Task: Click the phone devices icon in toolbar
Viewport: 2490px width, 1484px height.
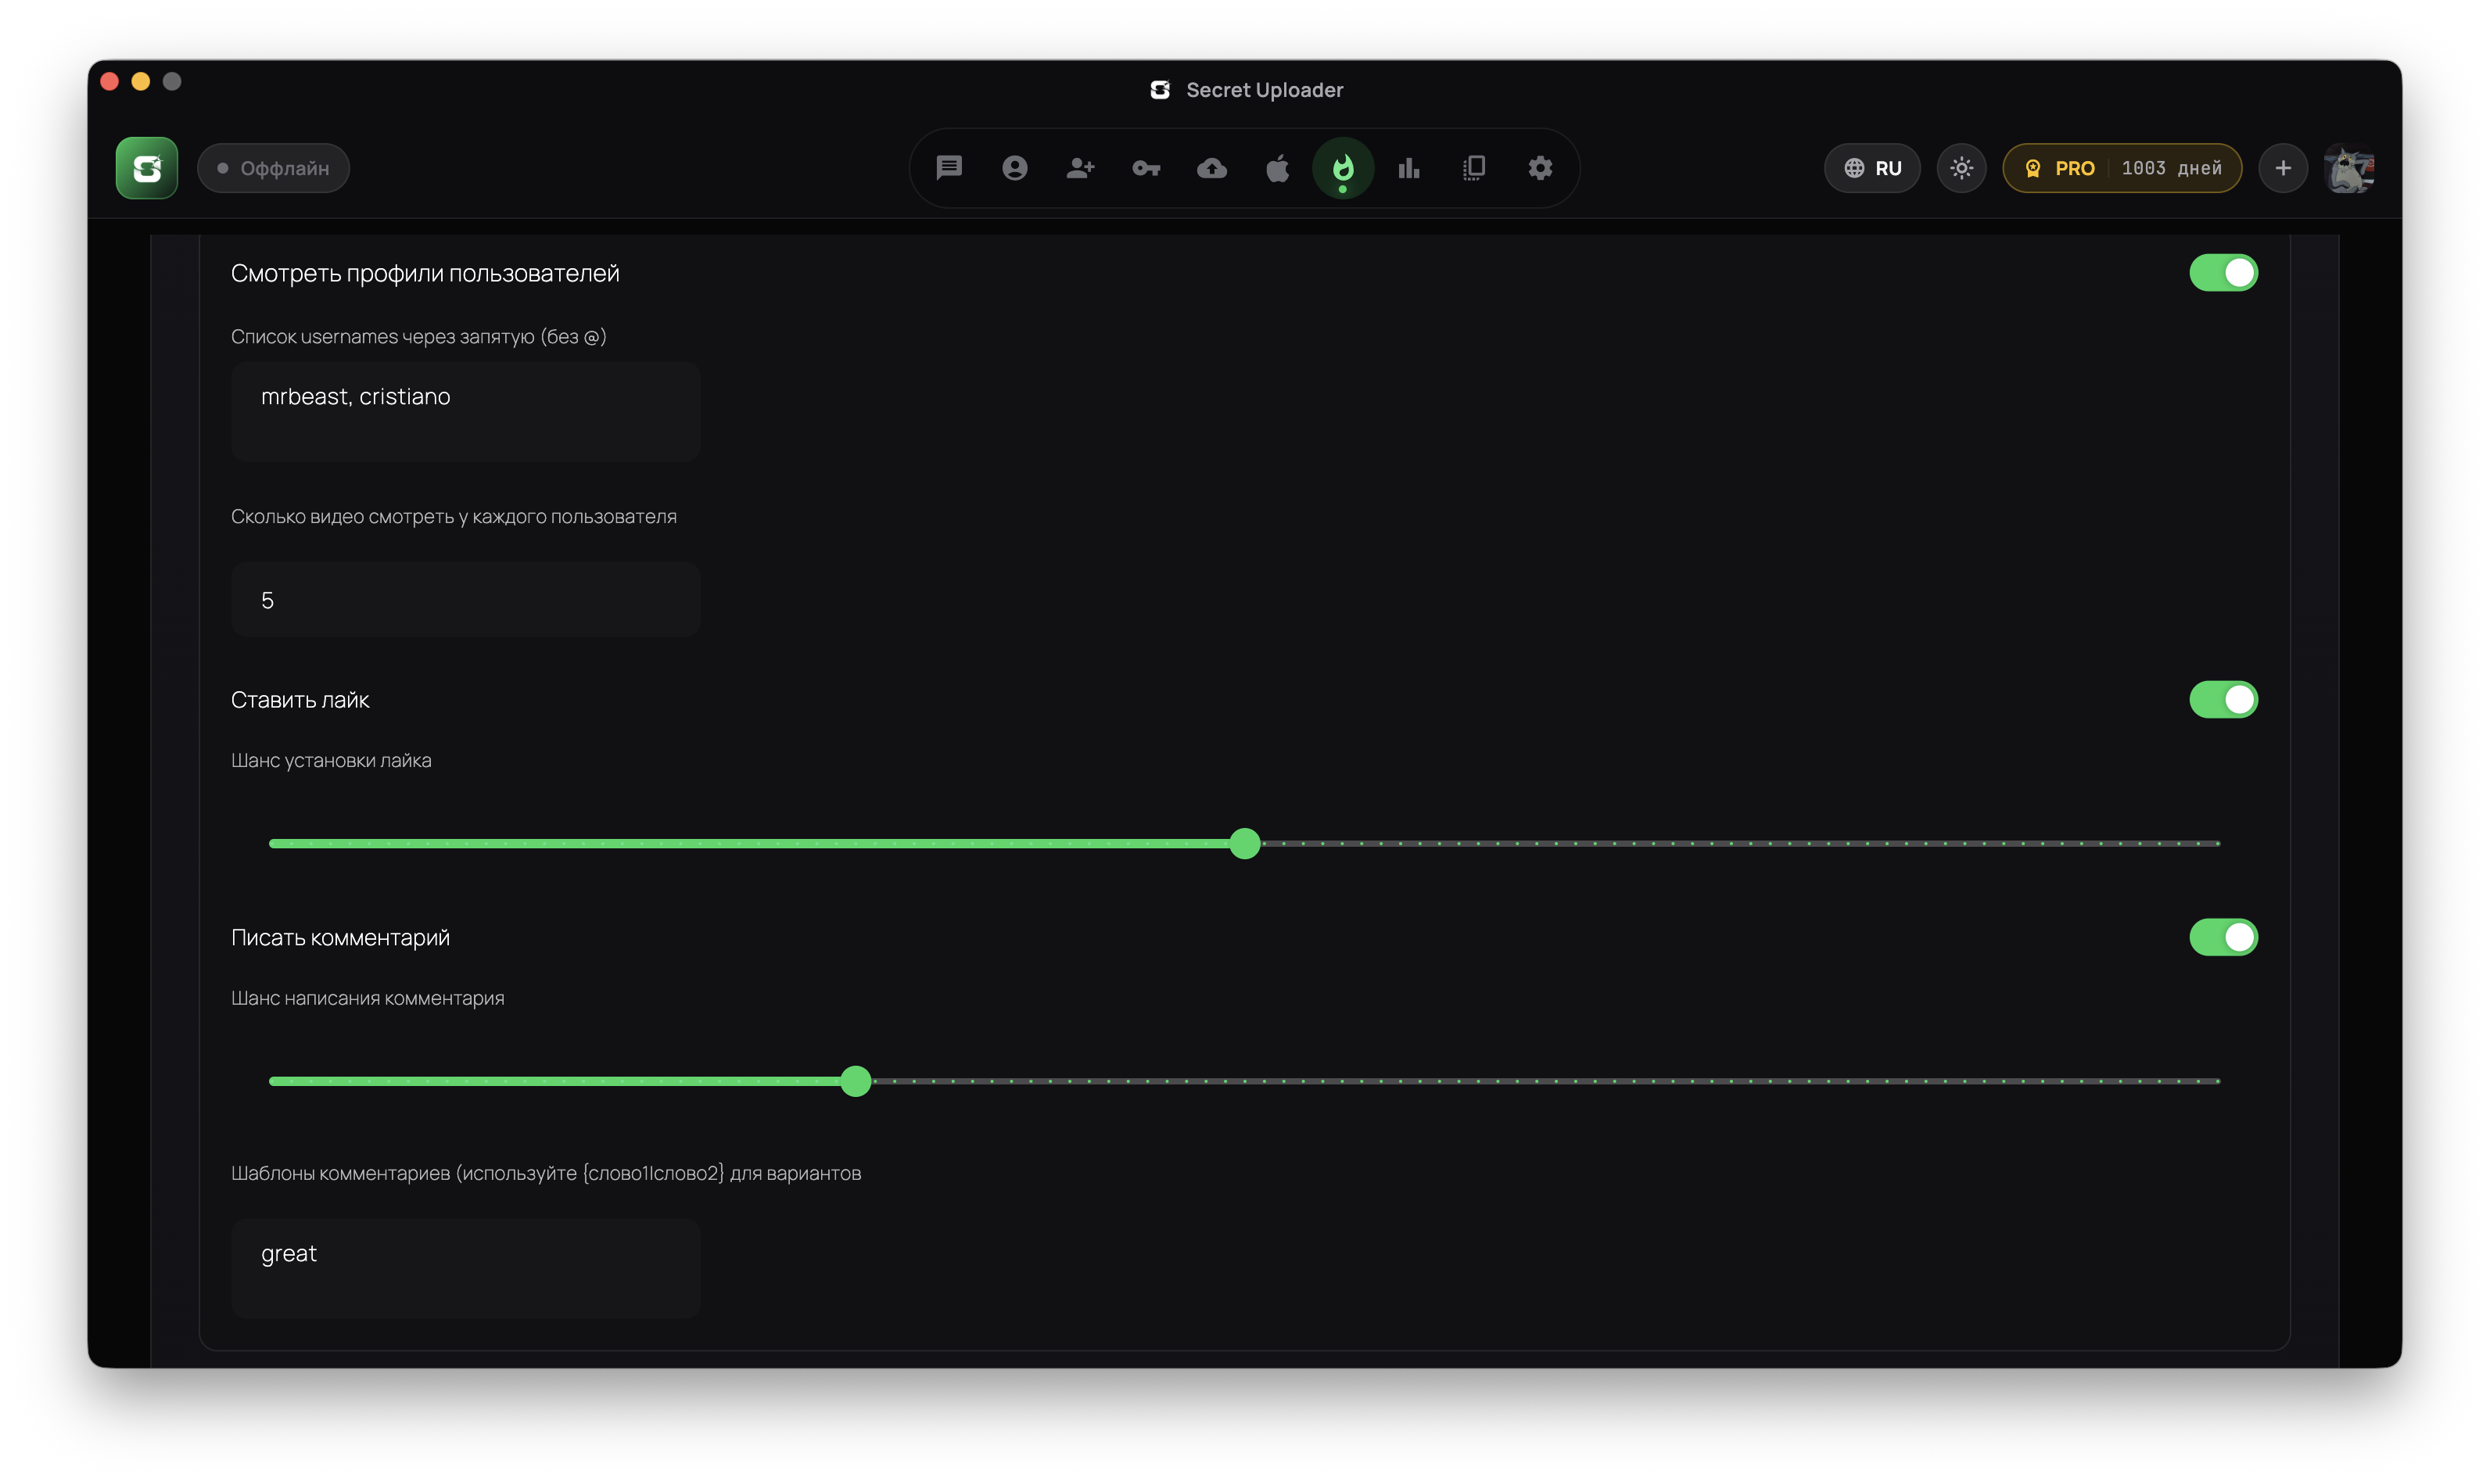Action: point(1474,168)
